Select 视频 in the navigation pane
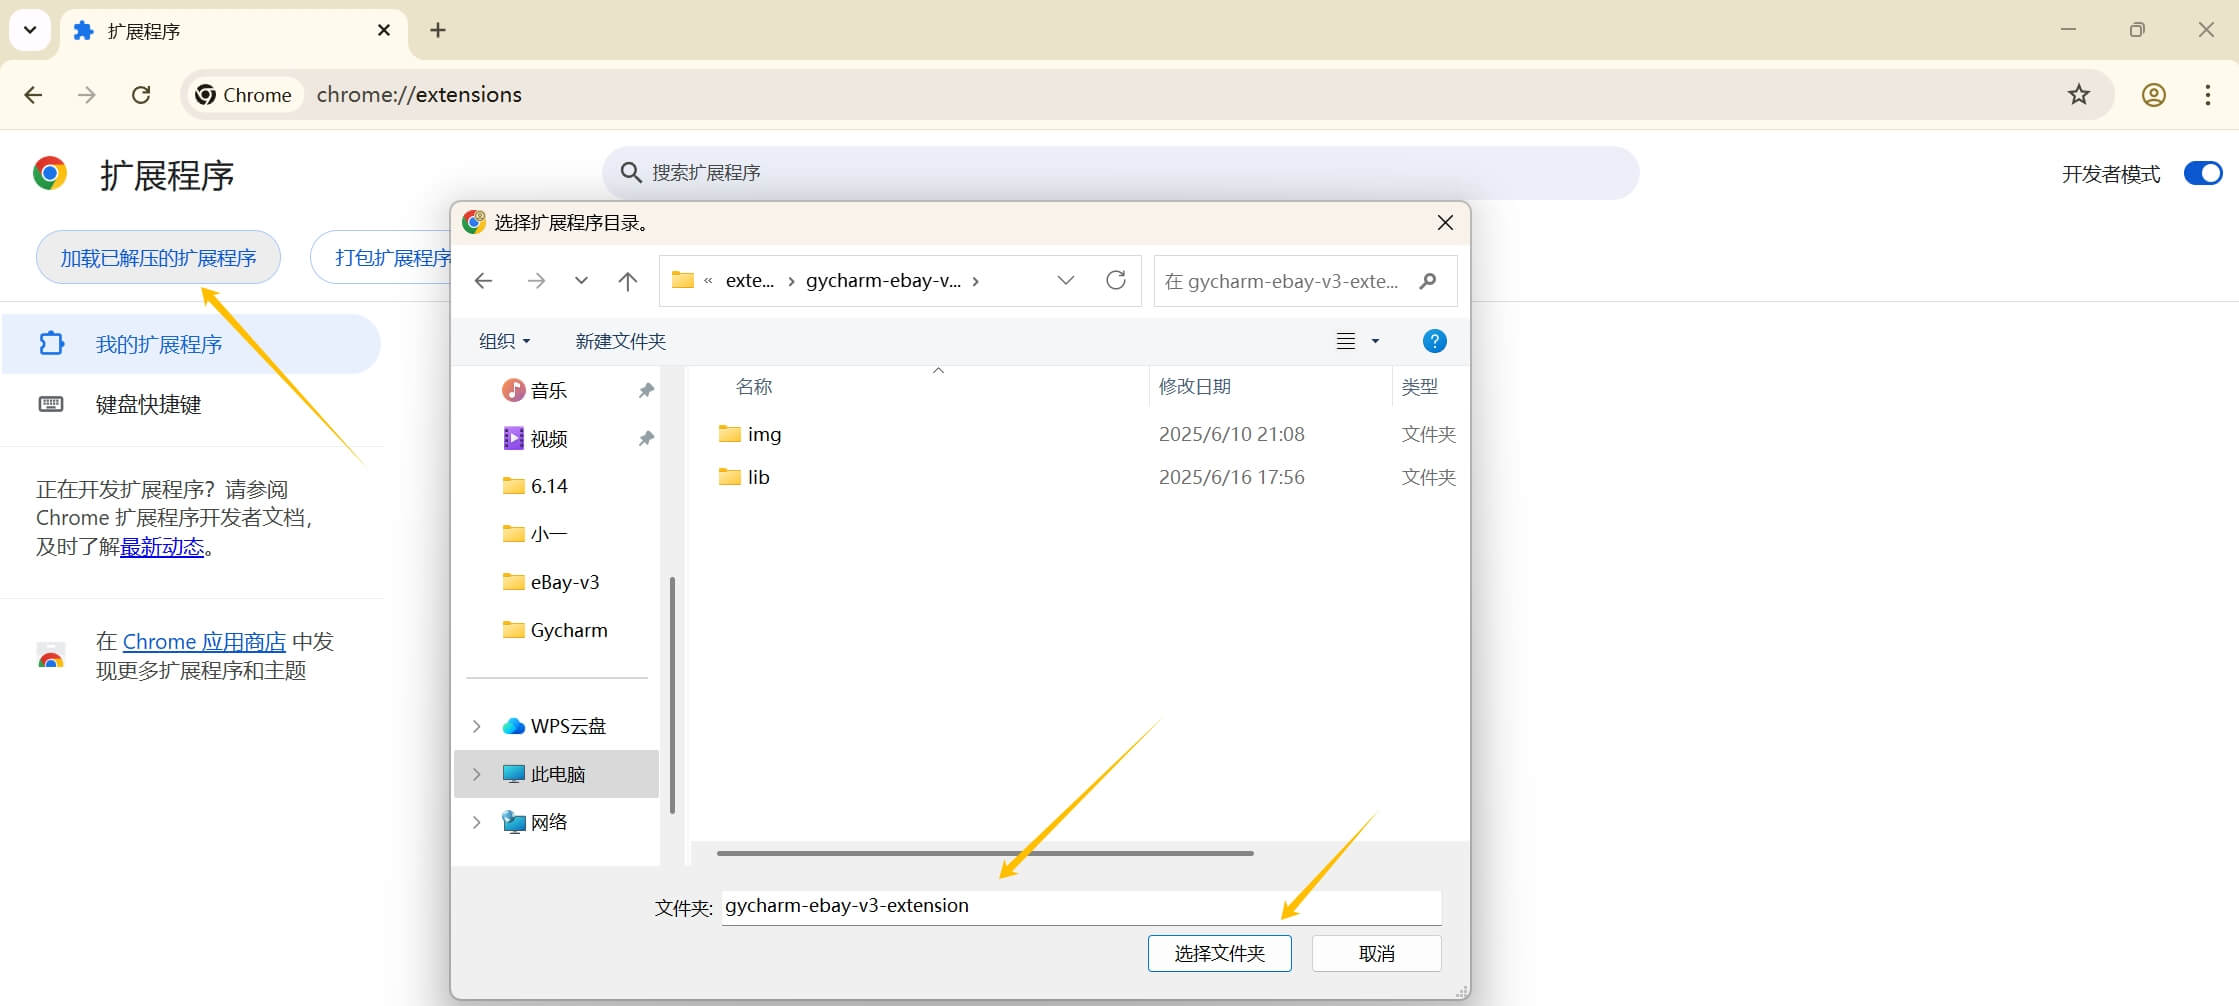 pyautogui.click(x=549, y=438)
